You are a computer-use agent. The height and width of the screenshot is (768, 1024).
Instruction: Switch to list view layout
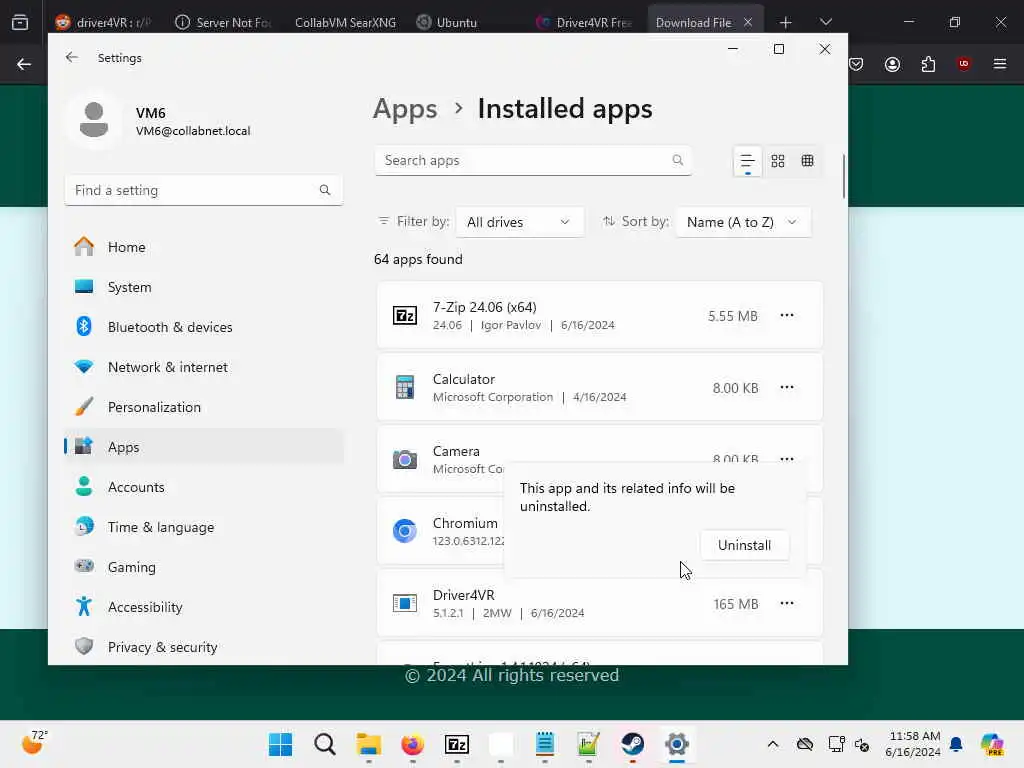[748, 161]
